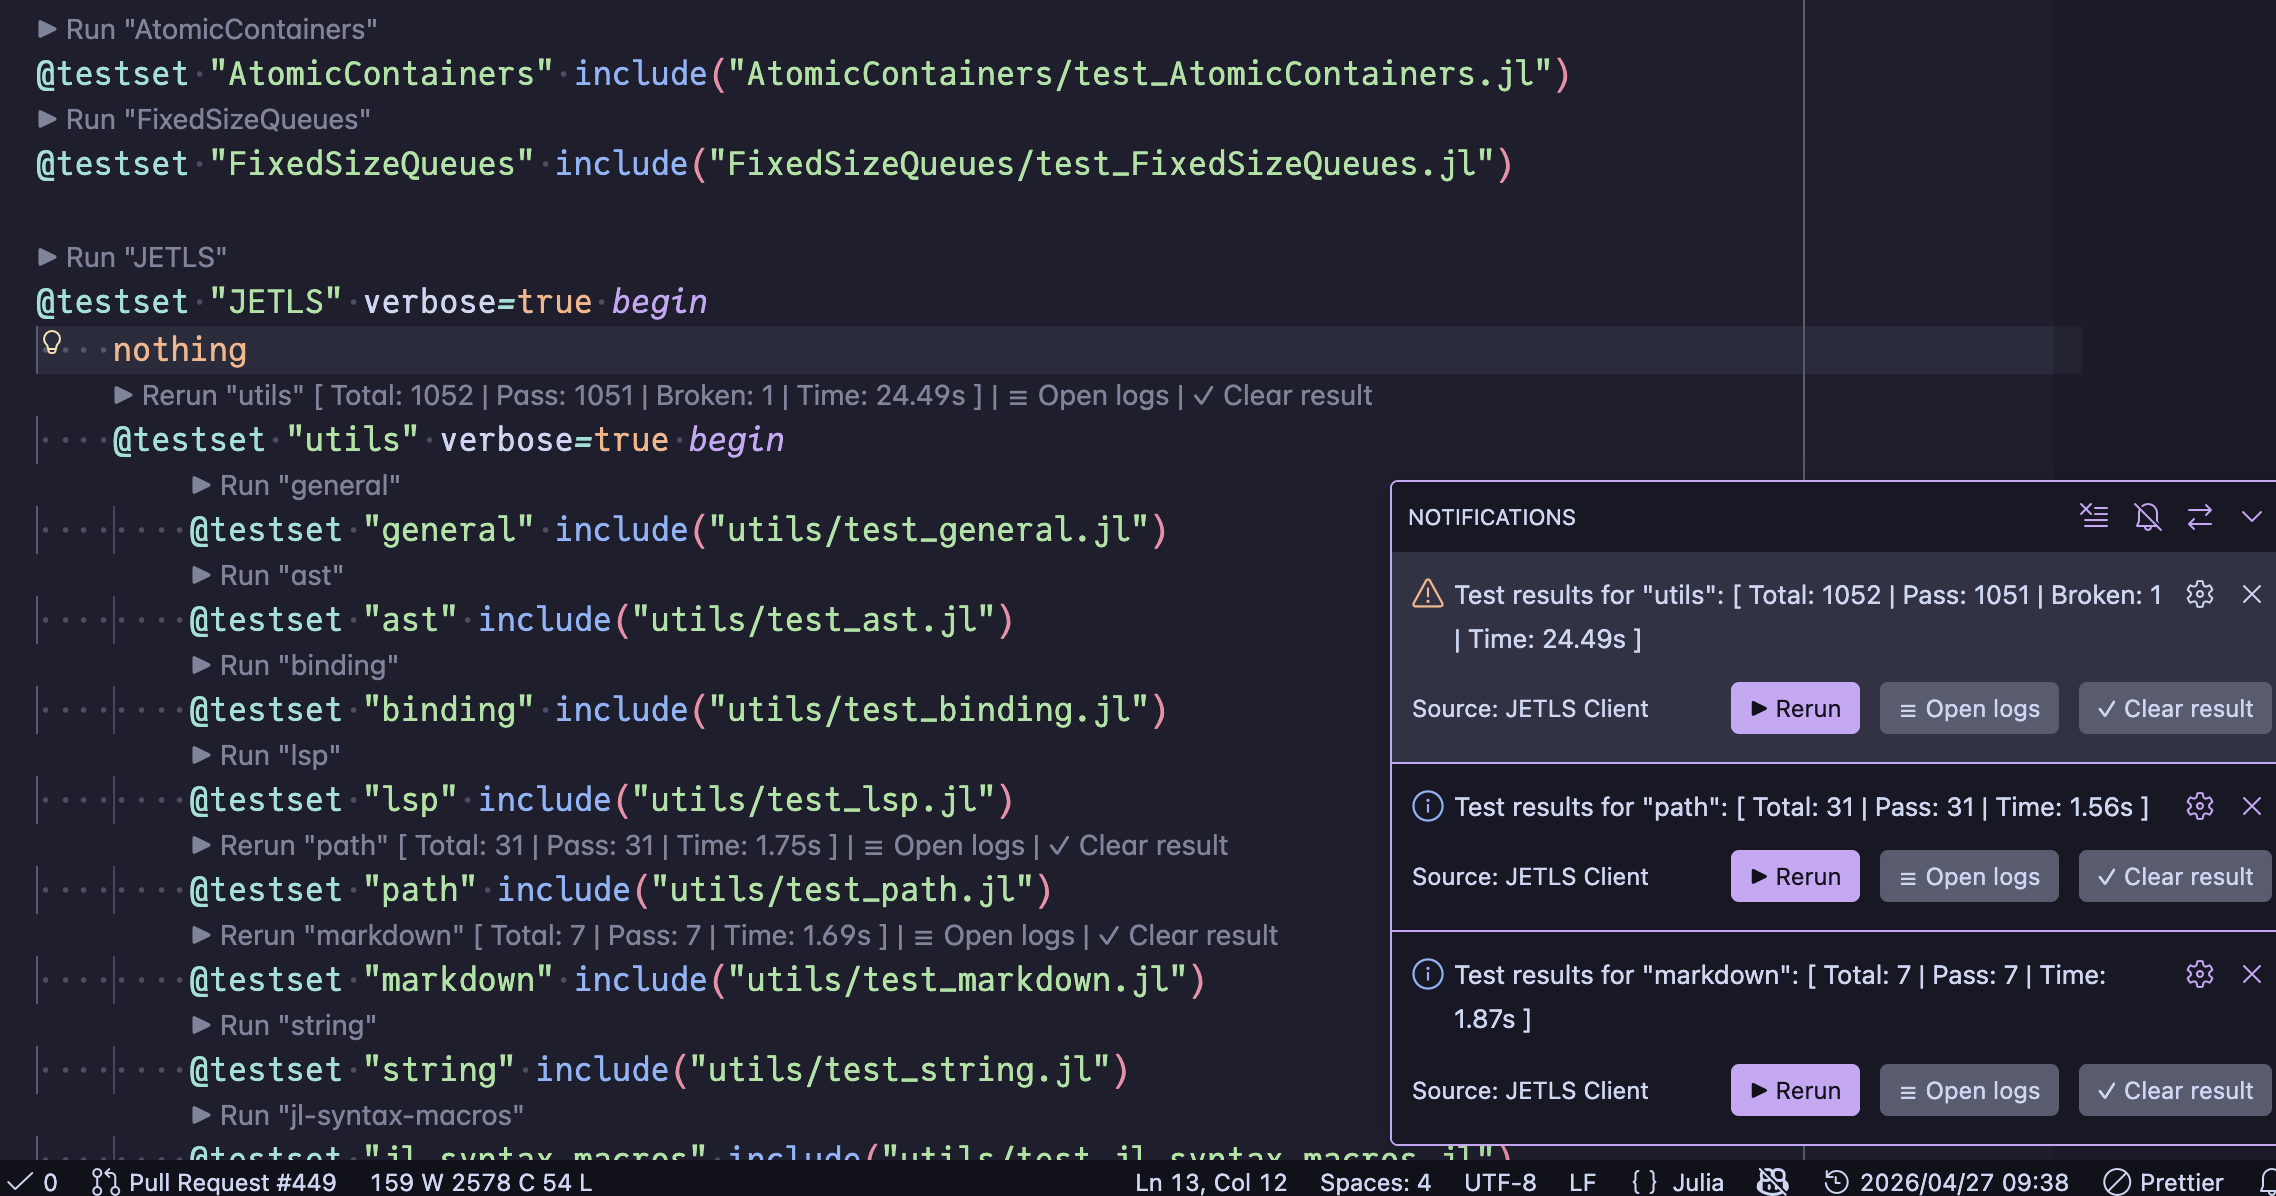Place cursor on "nothing" keyword line
This screenshot has width=2276, height=1196.
(x=179, y=350)
